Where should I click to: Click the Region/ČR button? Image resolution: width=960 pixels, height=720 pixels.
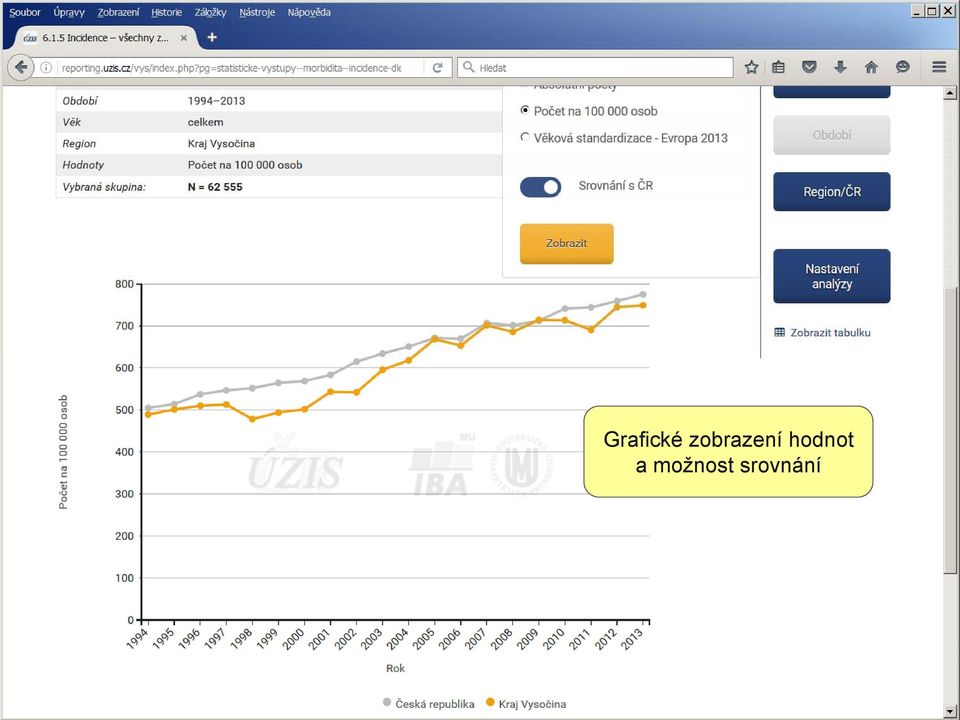(x=831, y=192)
